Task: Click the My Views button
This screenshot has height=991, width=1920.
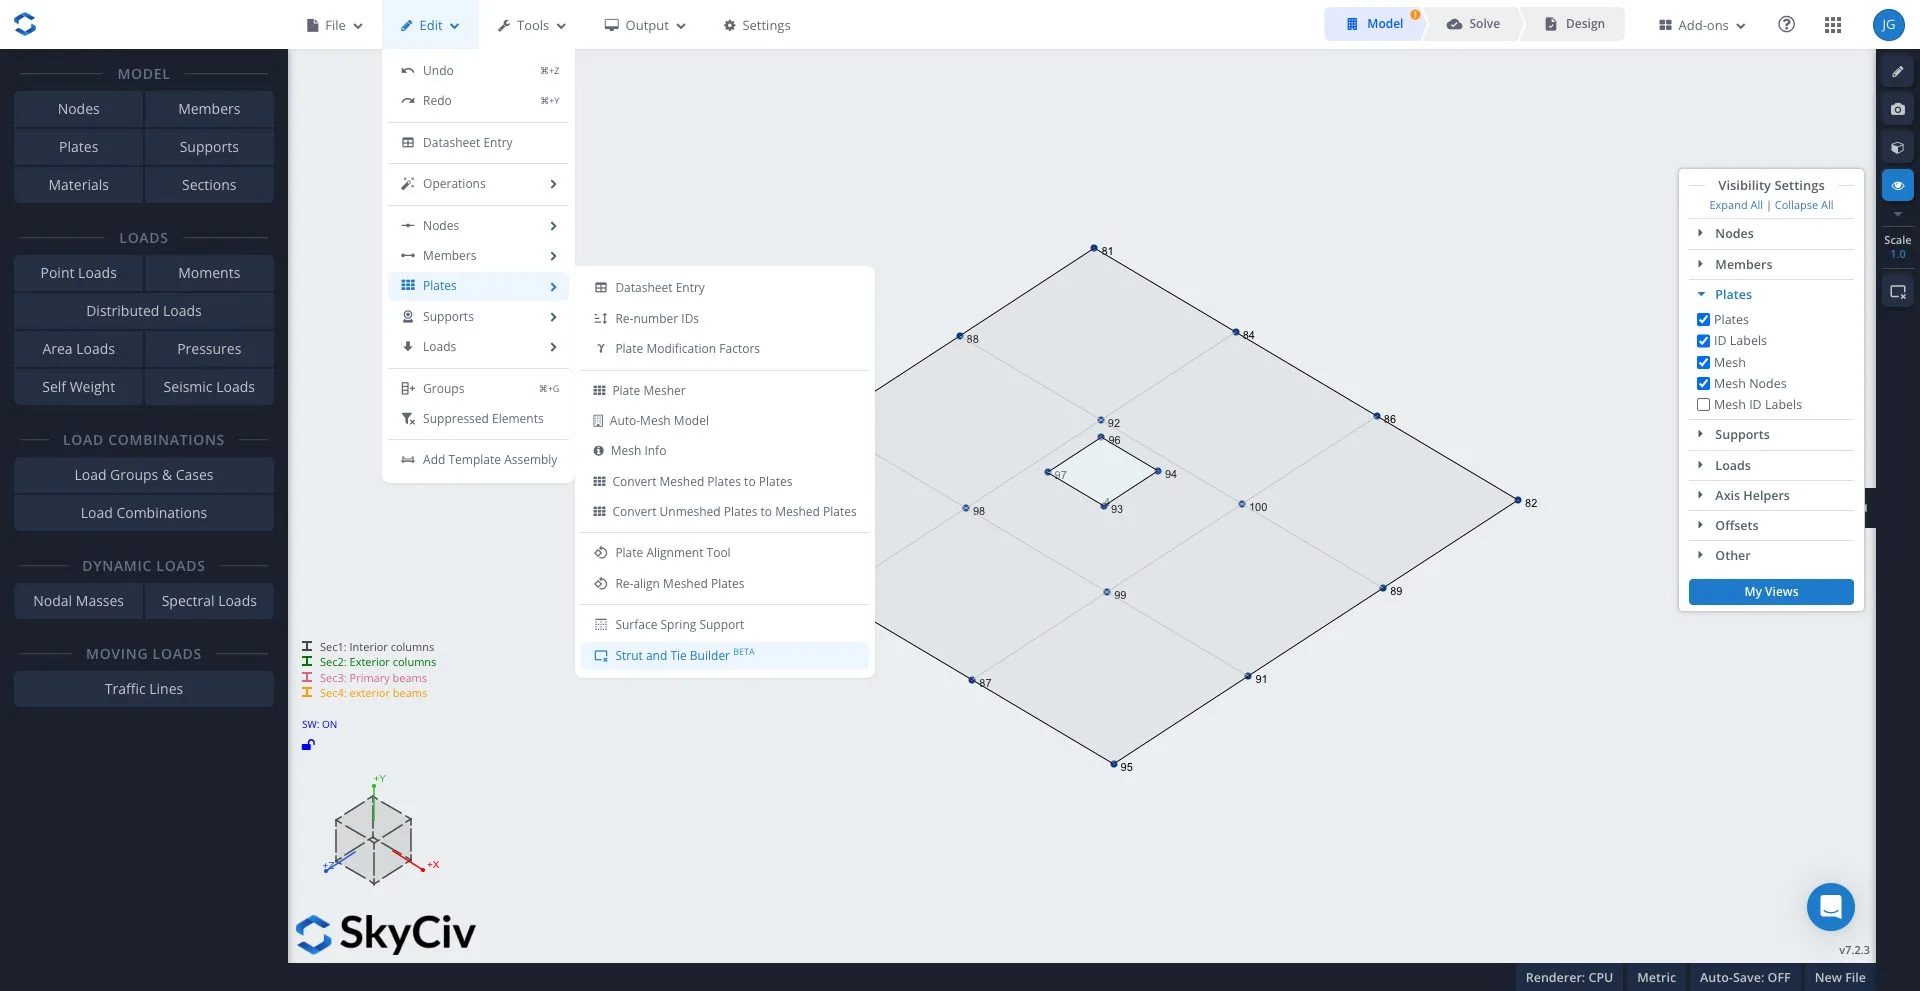Action: (1770, 592)
